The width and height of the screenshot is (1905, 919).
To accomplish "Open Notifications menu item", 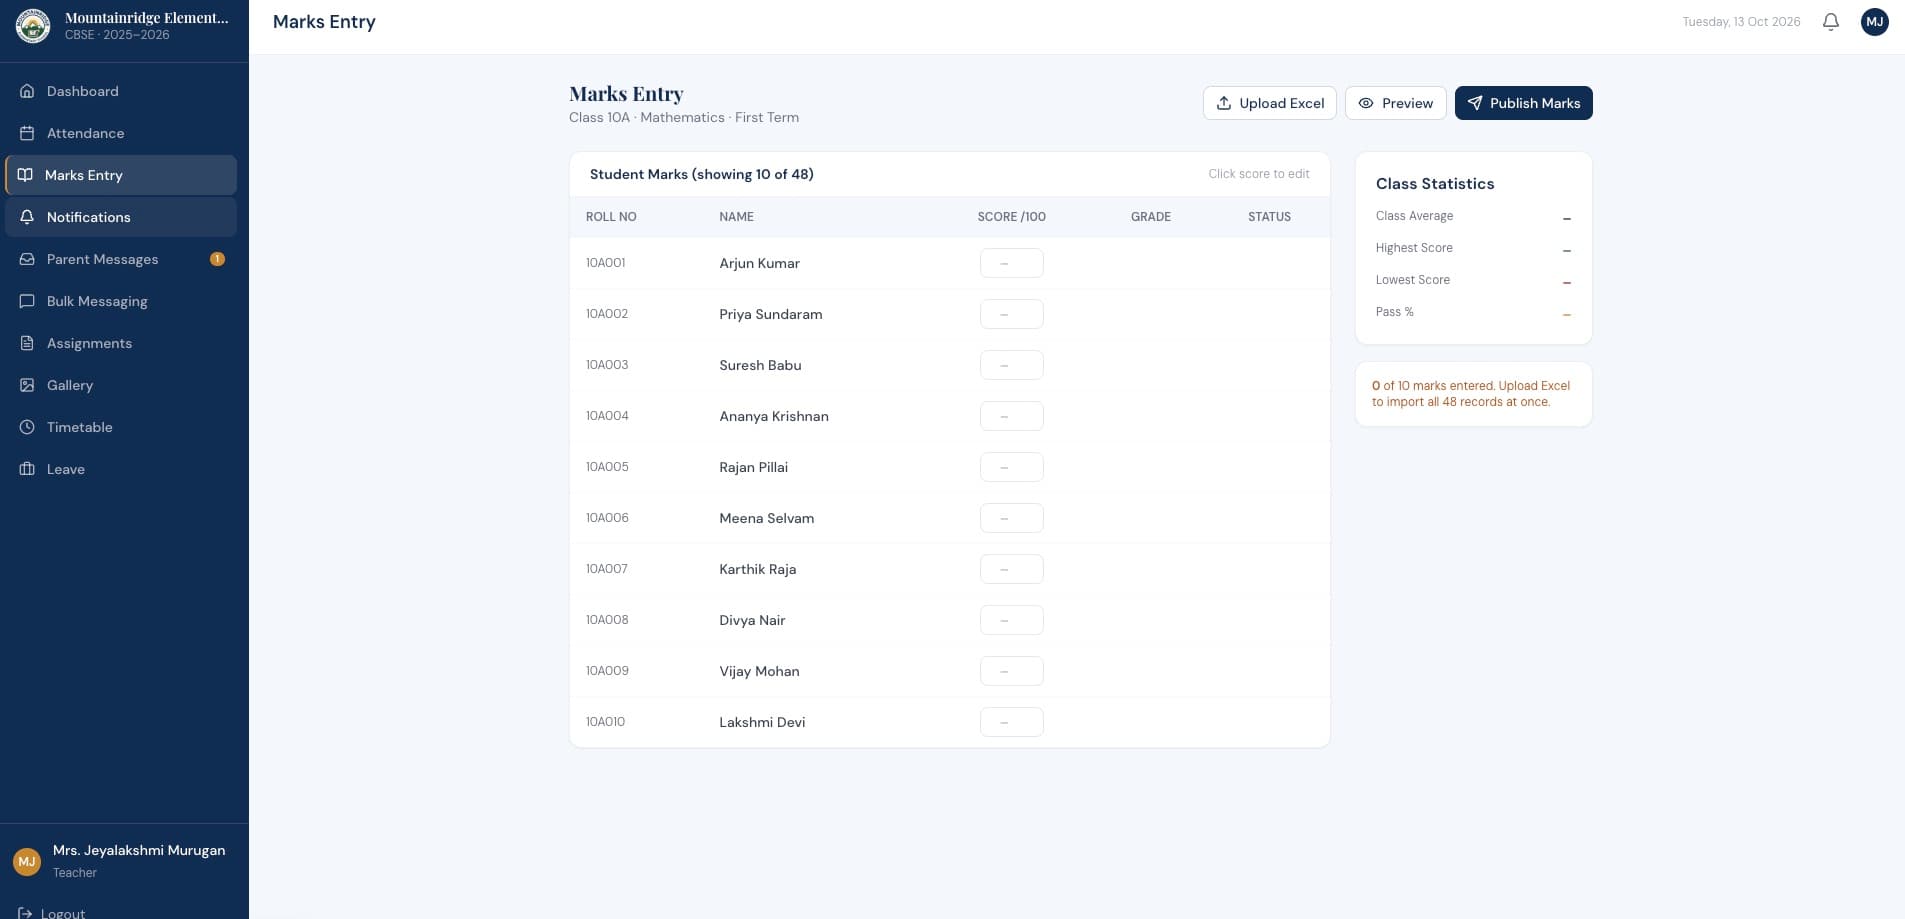I will coord(121,217).
